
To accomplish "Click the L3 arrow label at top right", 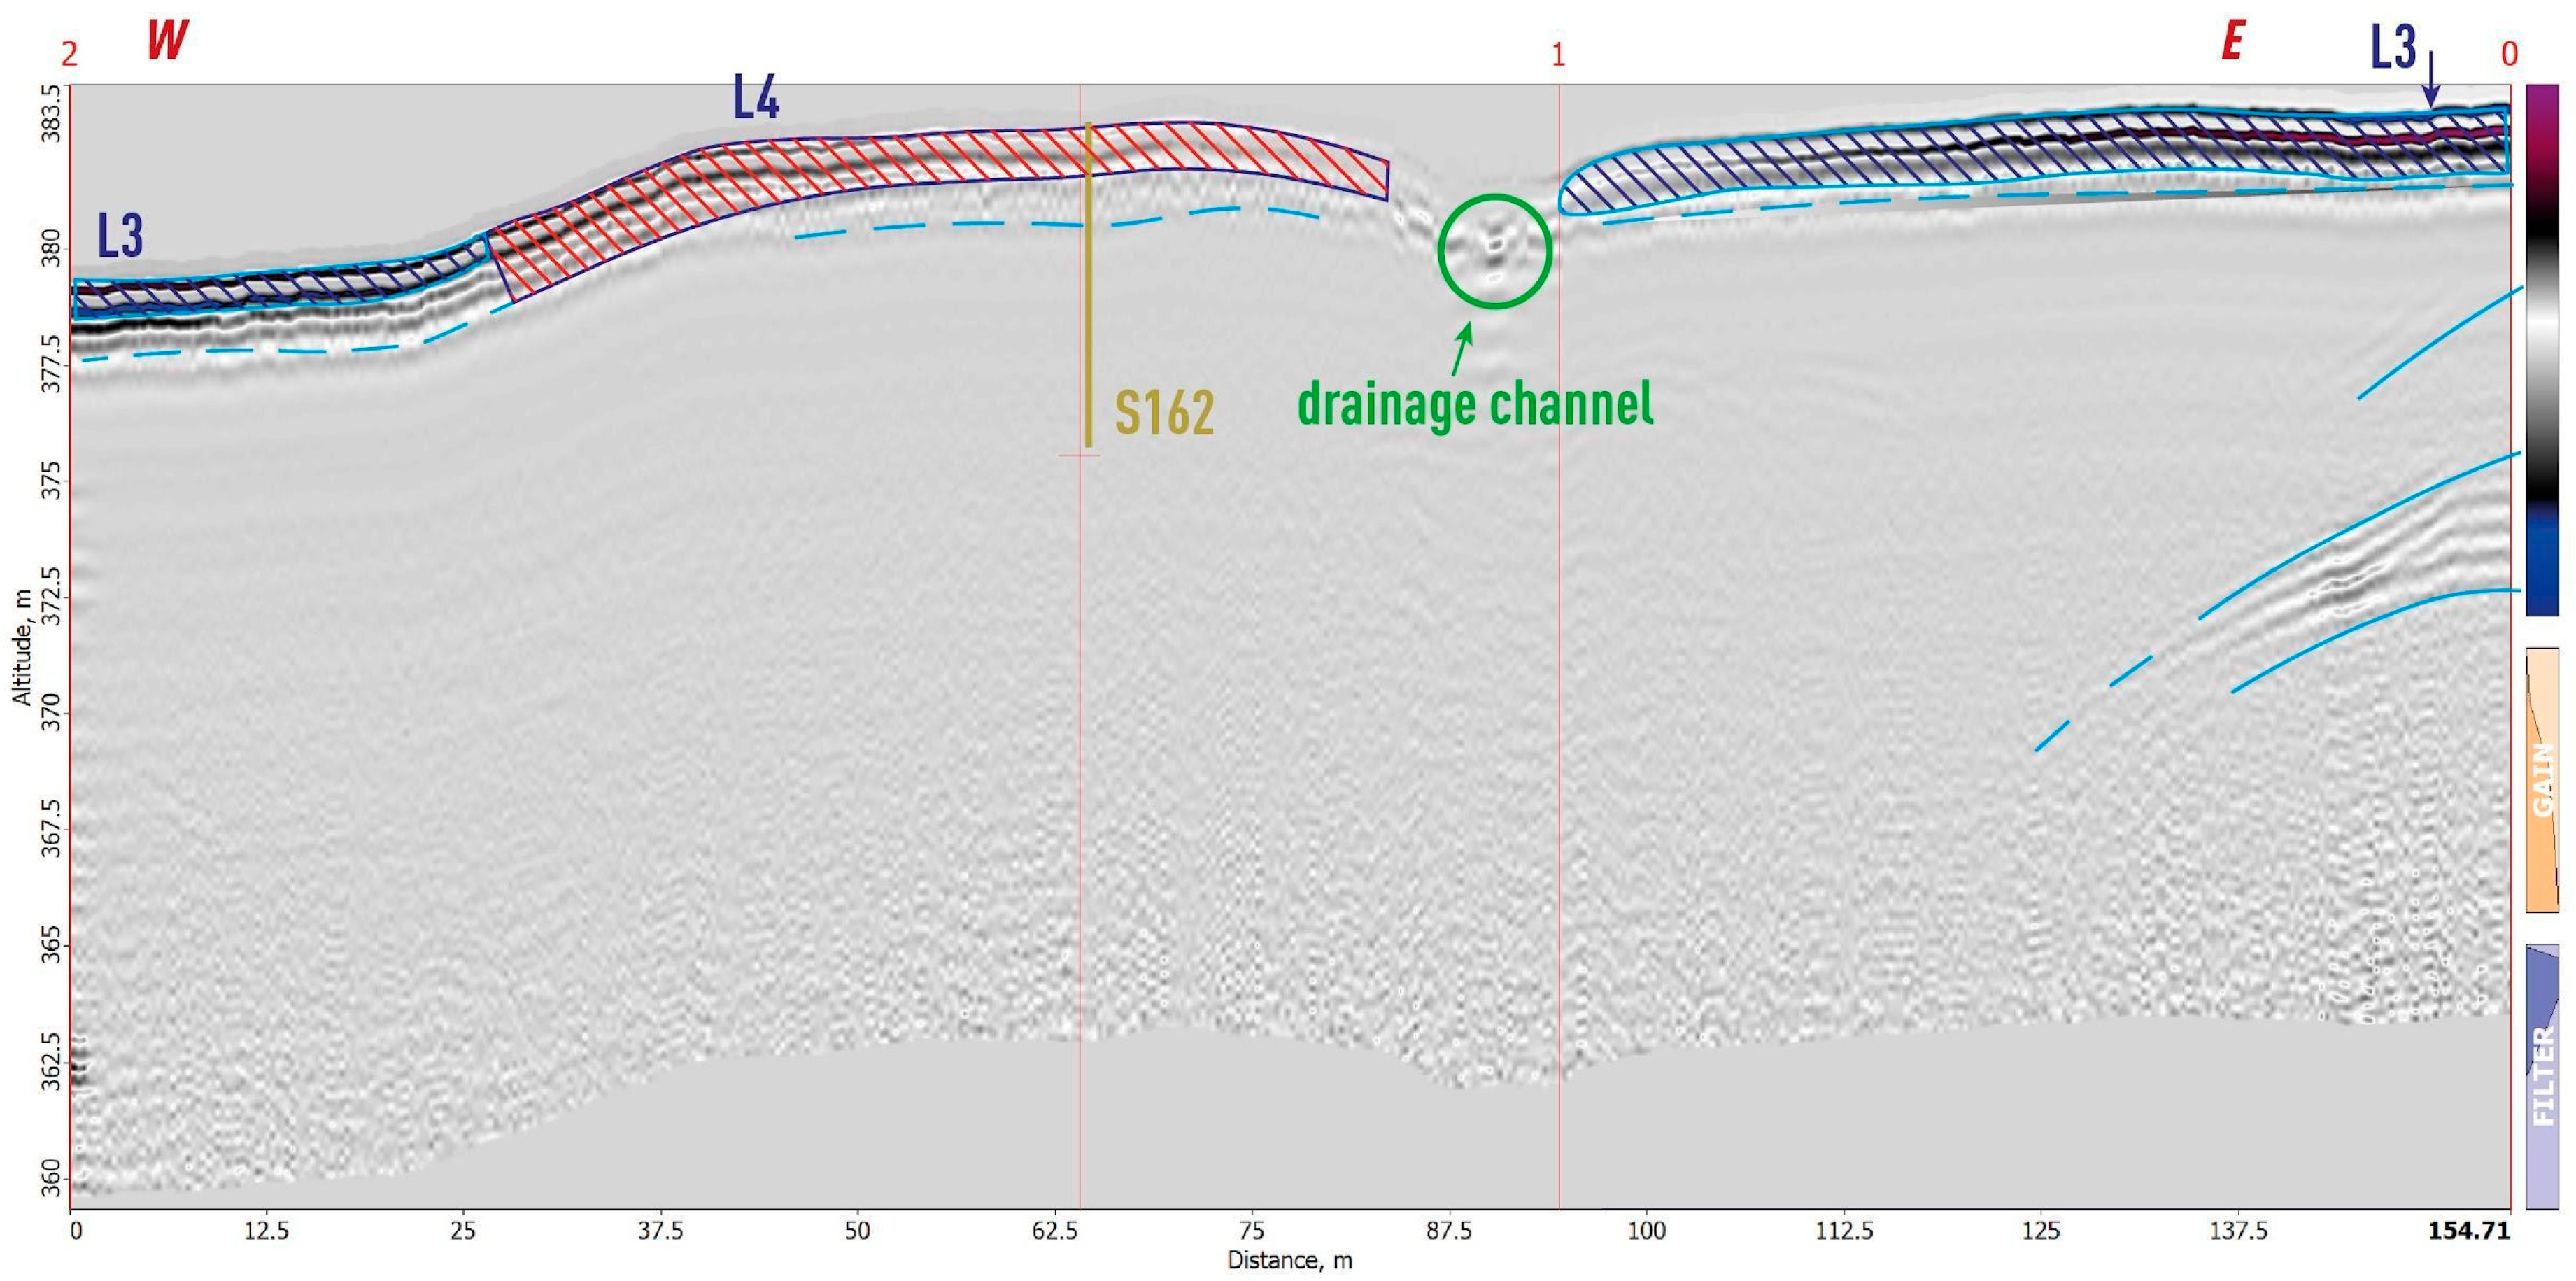I will click(2394, 47).
